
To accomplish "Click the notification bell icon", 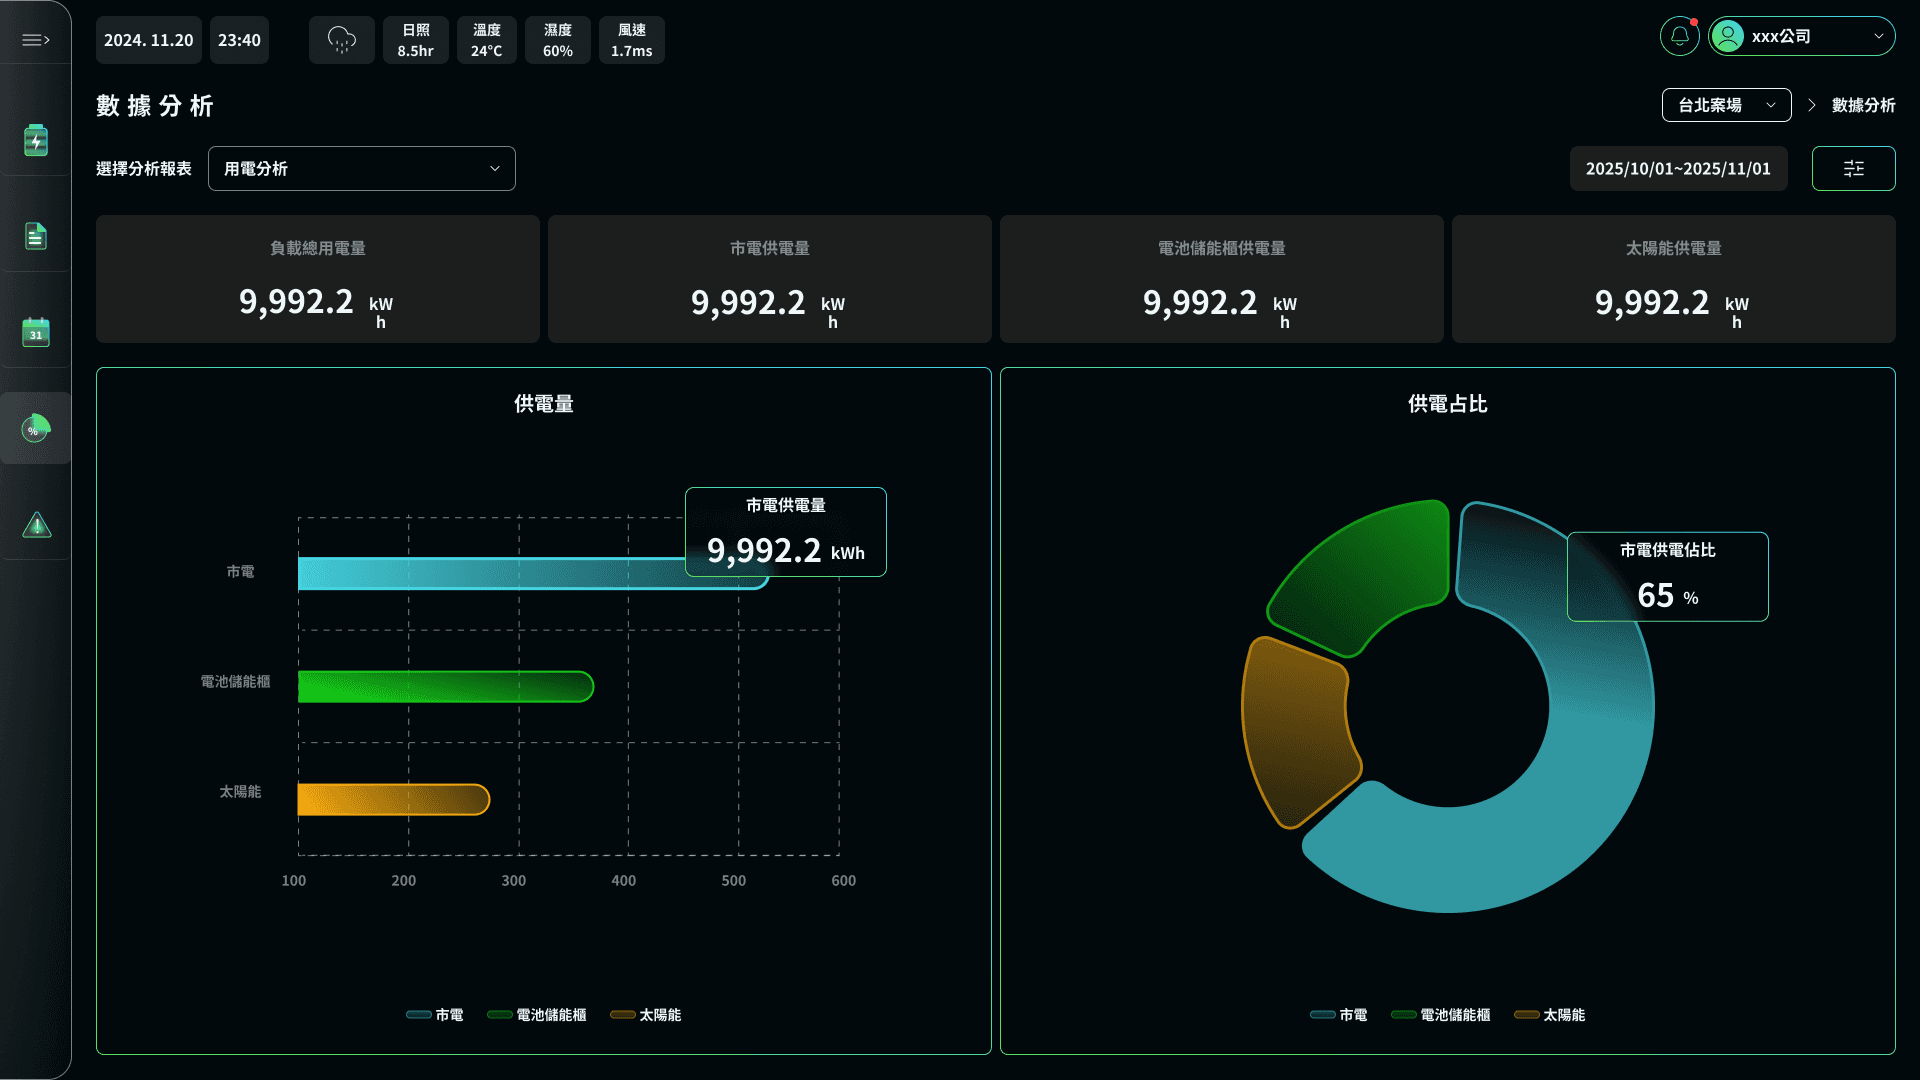I will (x=1680, y=35).
